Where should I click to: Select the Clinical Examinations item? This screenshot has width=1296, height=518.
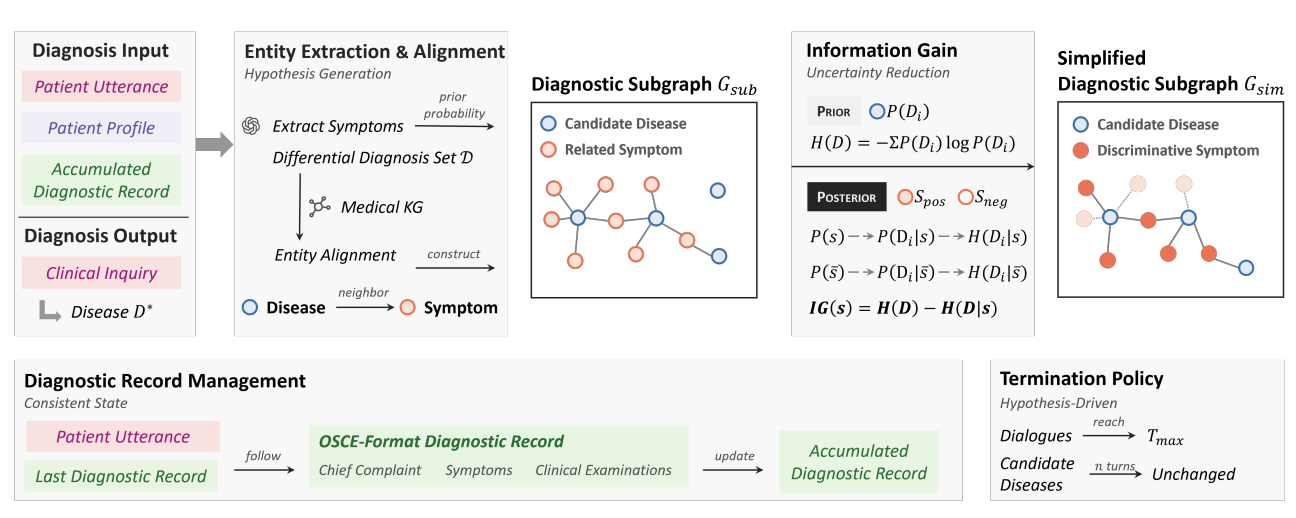click(603, 470)
